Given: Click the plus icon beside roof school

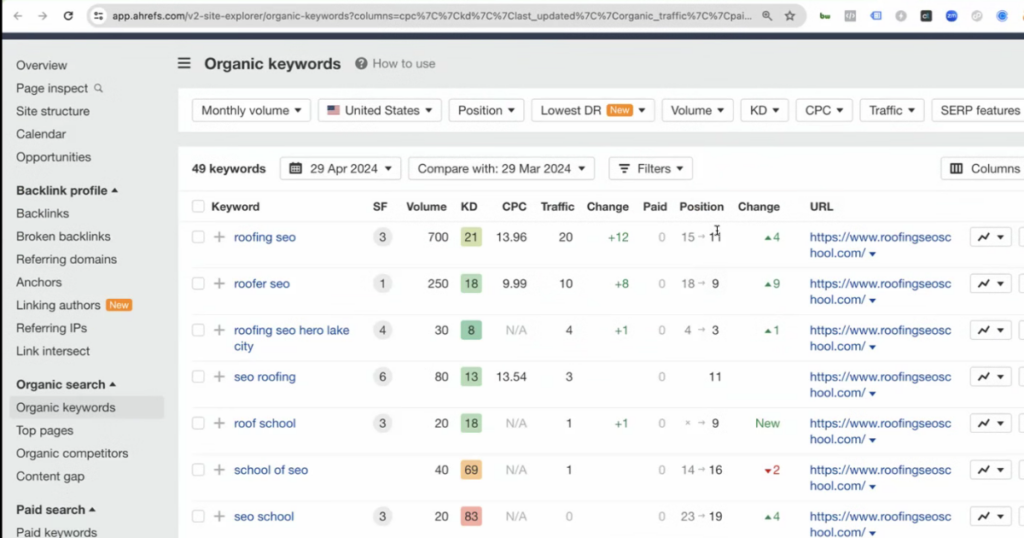Looking at the screenshot, I should point(219,423).
